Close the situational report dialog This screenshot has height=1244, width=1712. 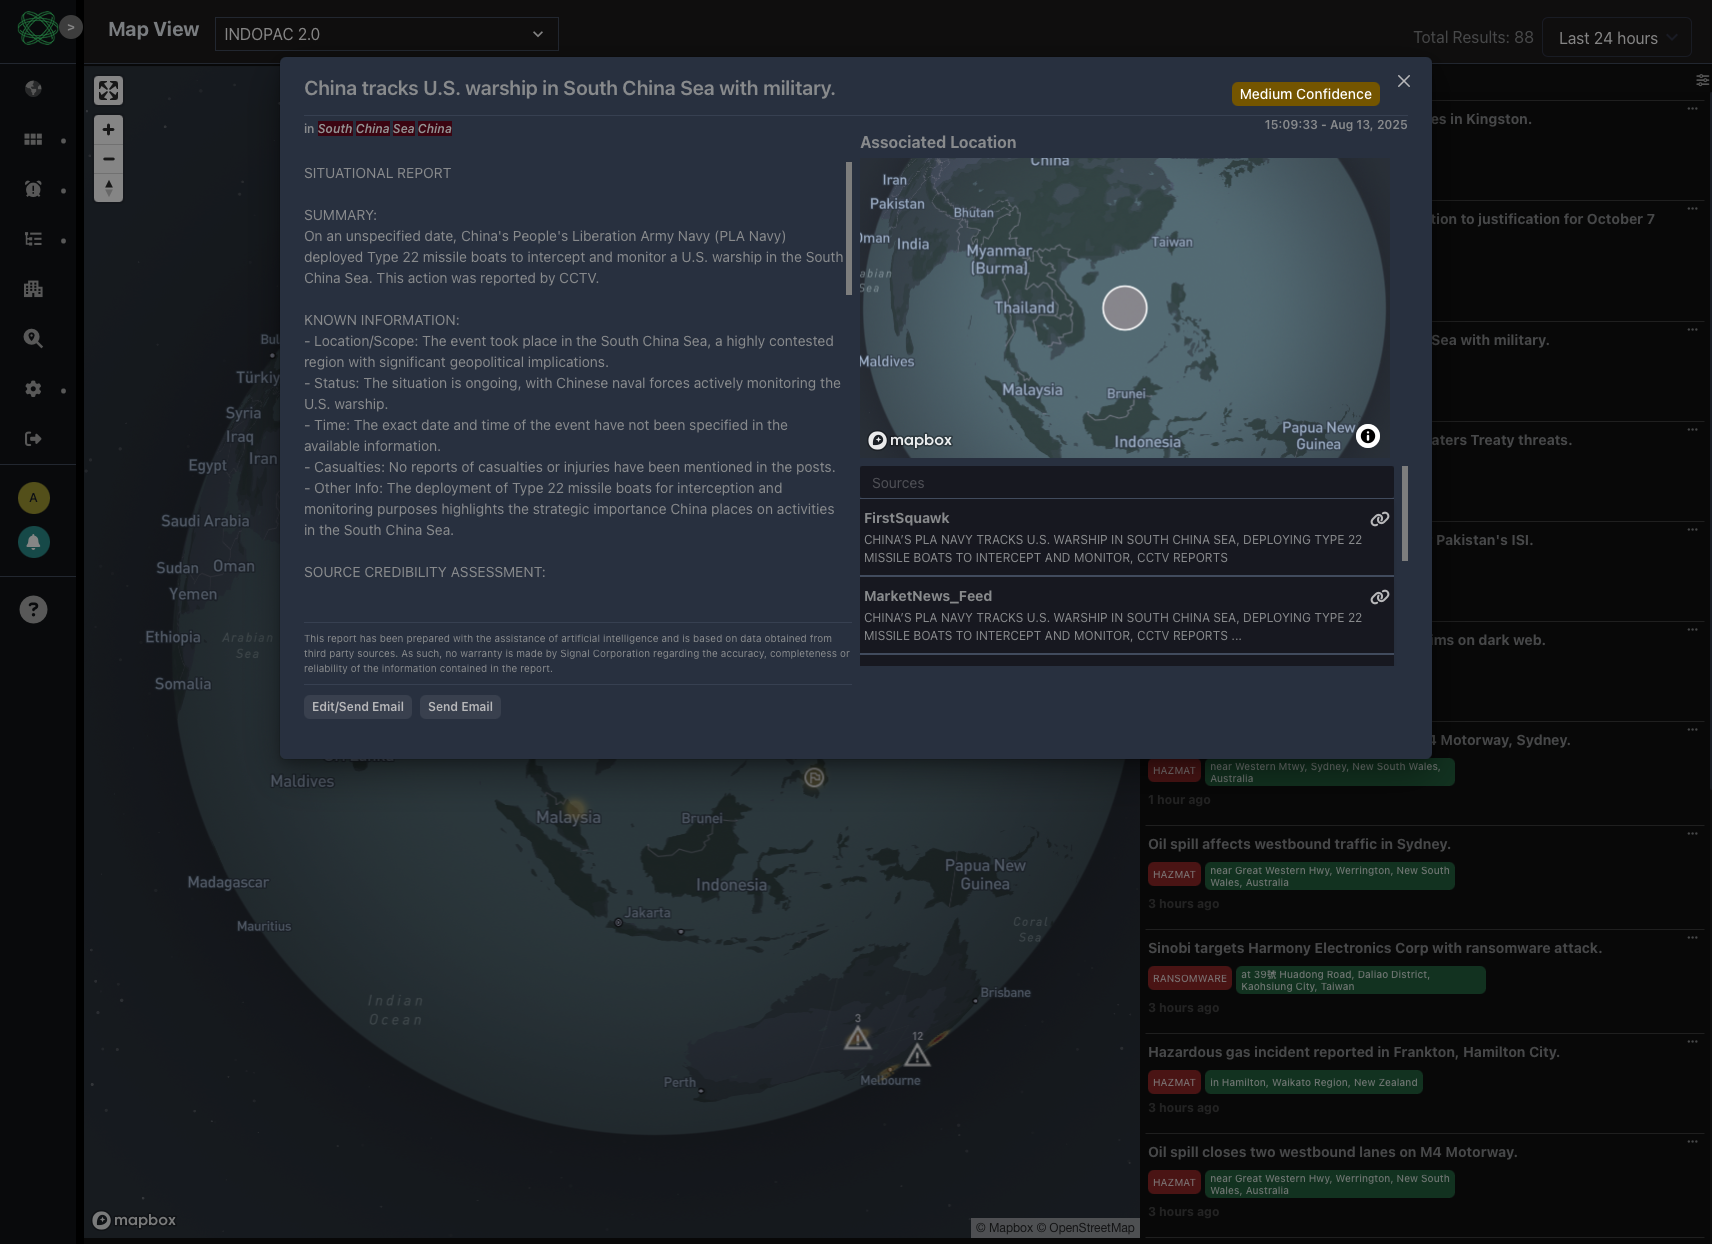coord(1404,81)
